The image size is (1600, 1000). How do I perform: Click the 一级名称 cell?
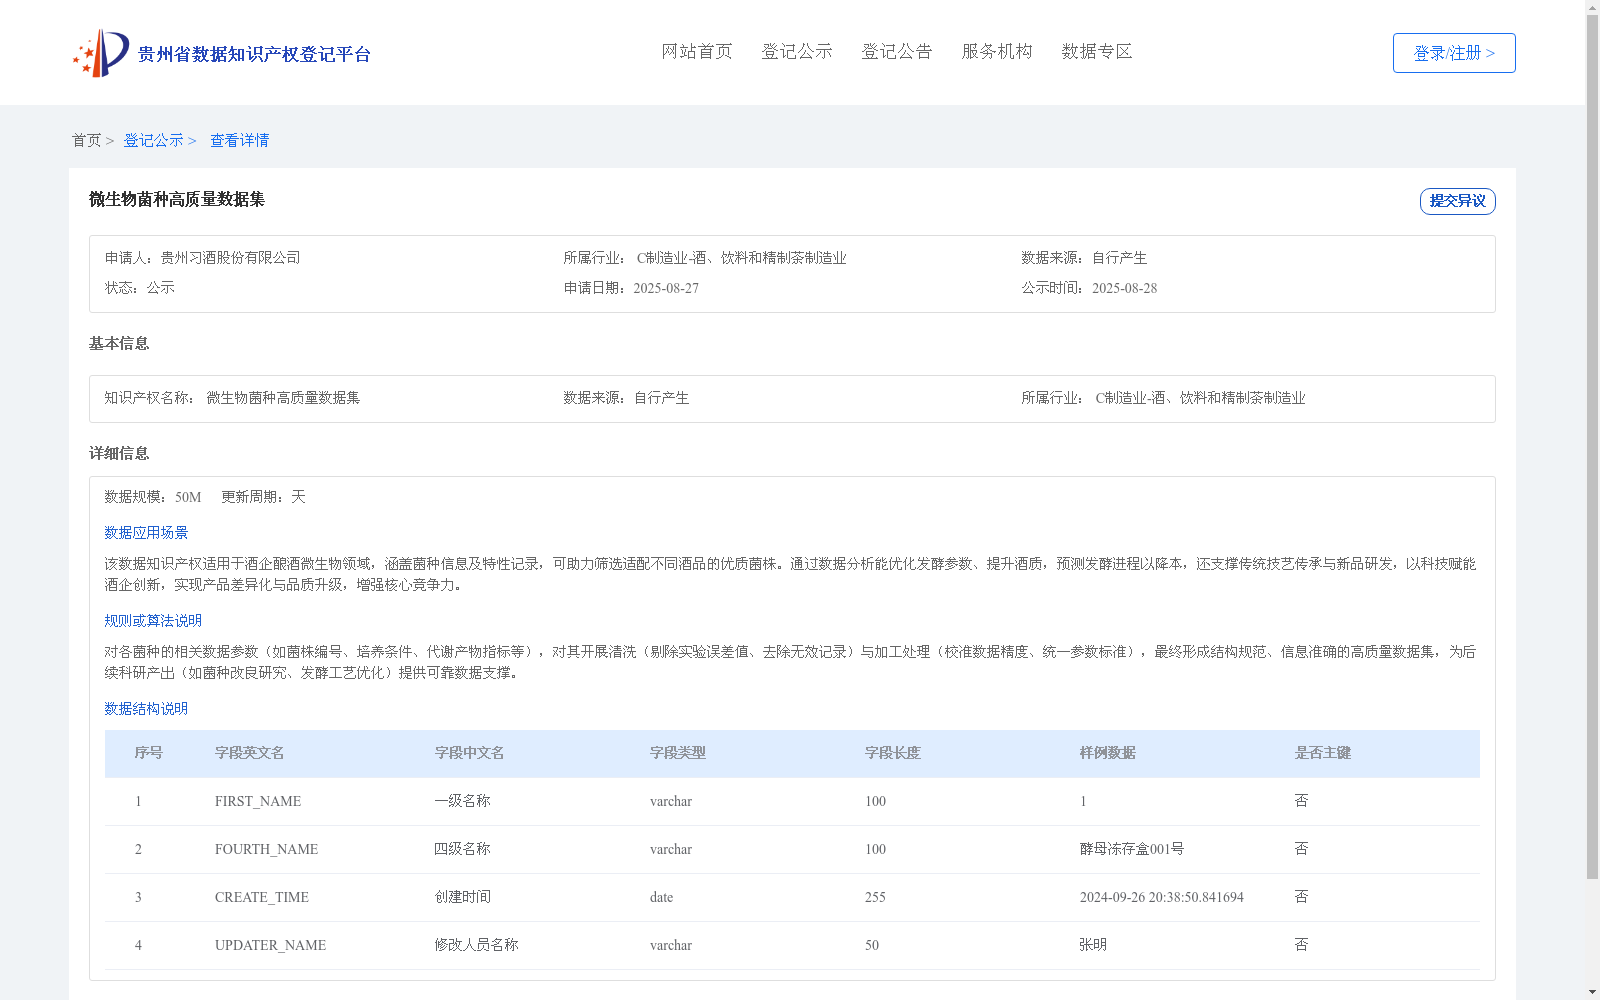(463, 801)
